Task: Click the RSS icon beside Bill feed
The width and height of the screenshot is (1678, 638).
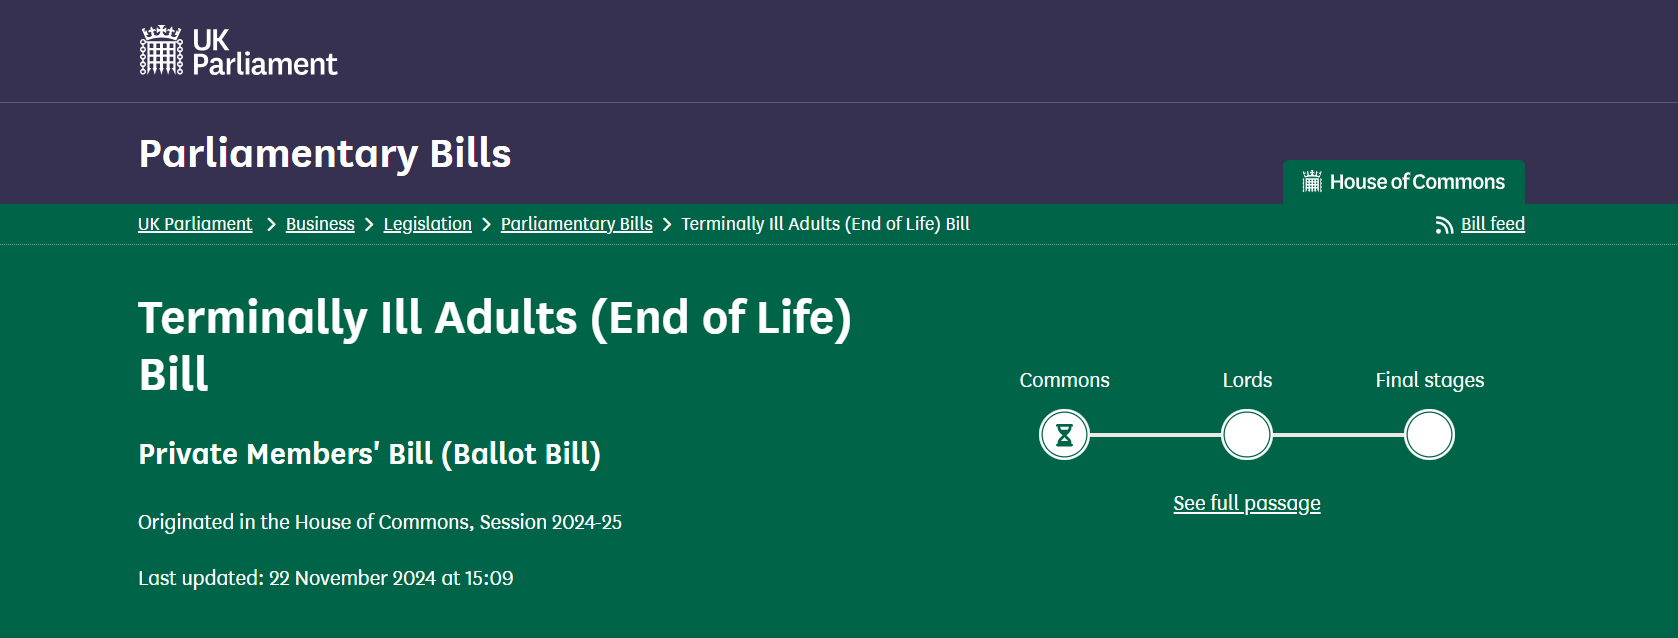Action: click(x=1444, y=225)
